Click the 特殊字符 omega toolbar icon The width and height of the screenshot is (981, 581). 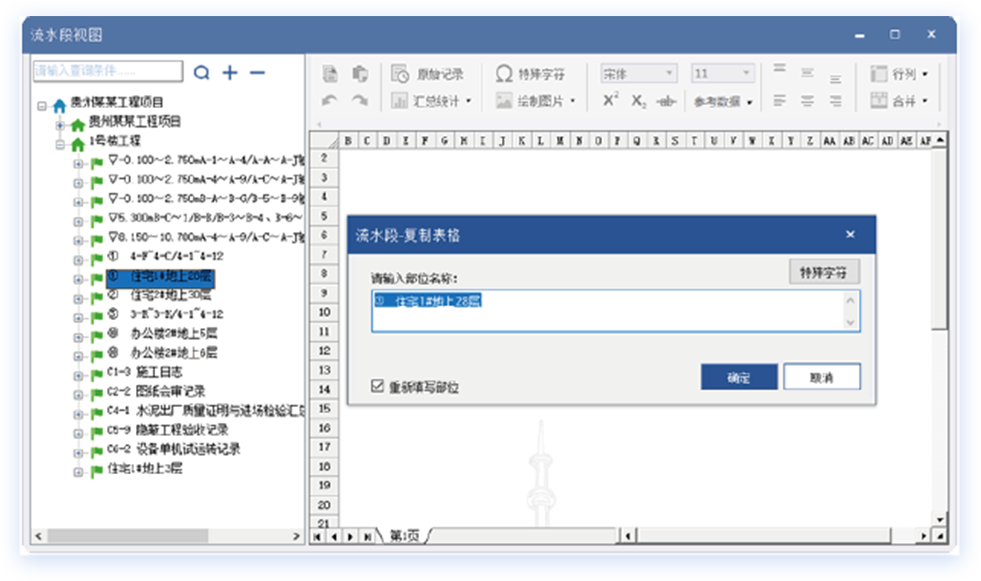click(x=530, y=74)
